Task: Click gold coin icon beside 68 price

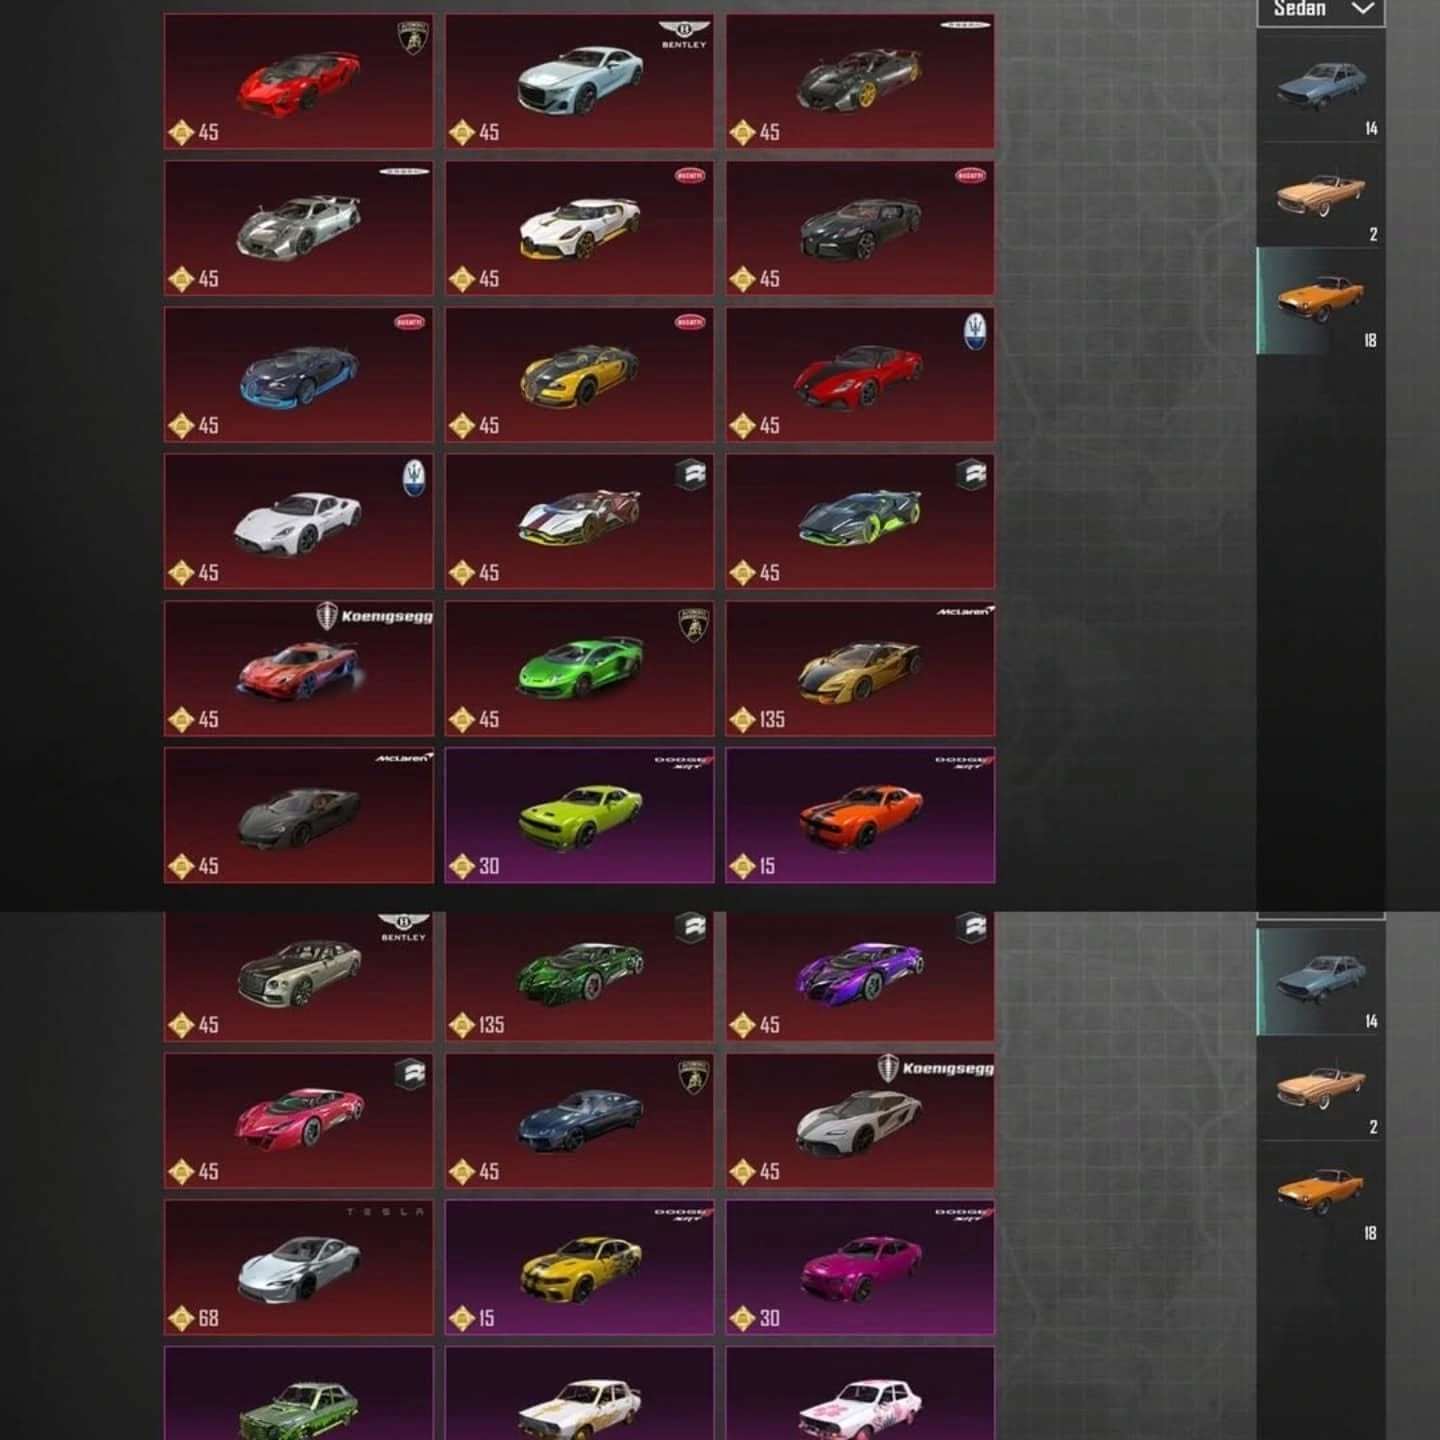Action: click(181, 1319)
